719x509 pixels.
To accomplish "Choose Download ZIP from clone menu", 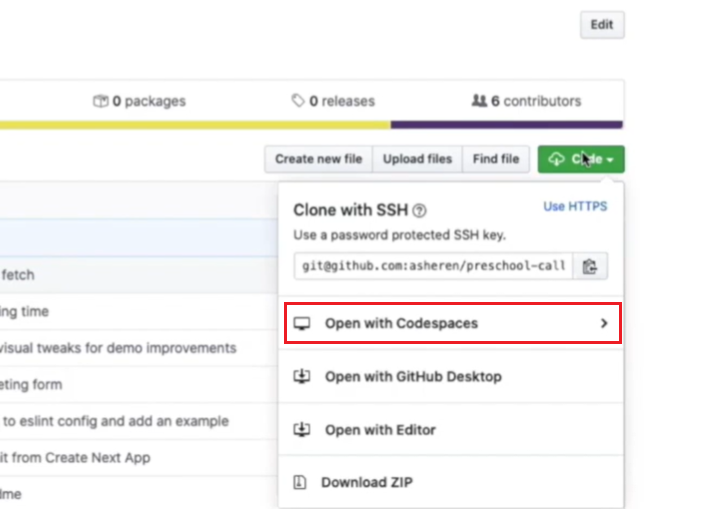I will pyautogui.click(x=366, y=482).
